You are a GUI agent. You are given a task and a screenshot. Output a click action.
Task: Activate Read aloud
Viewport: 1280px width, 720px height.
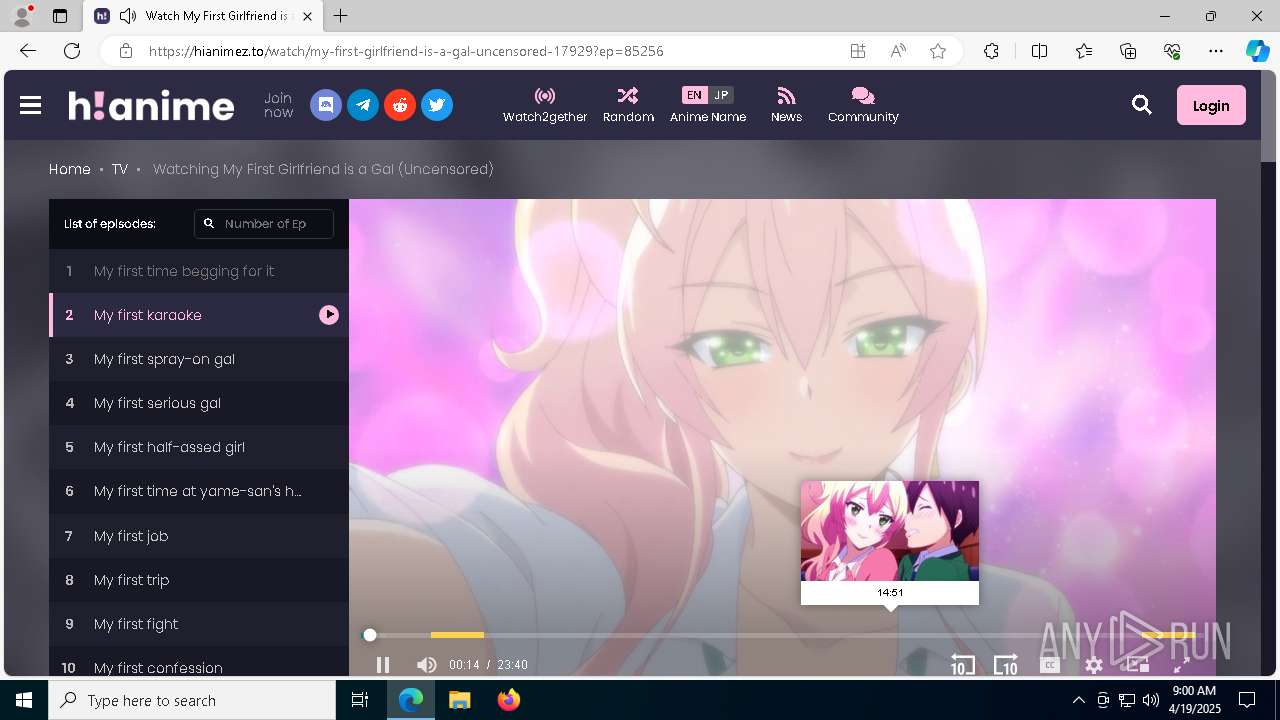coord(898,51)
